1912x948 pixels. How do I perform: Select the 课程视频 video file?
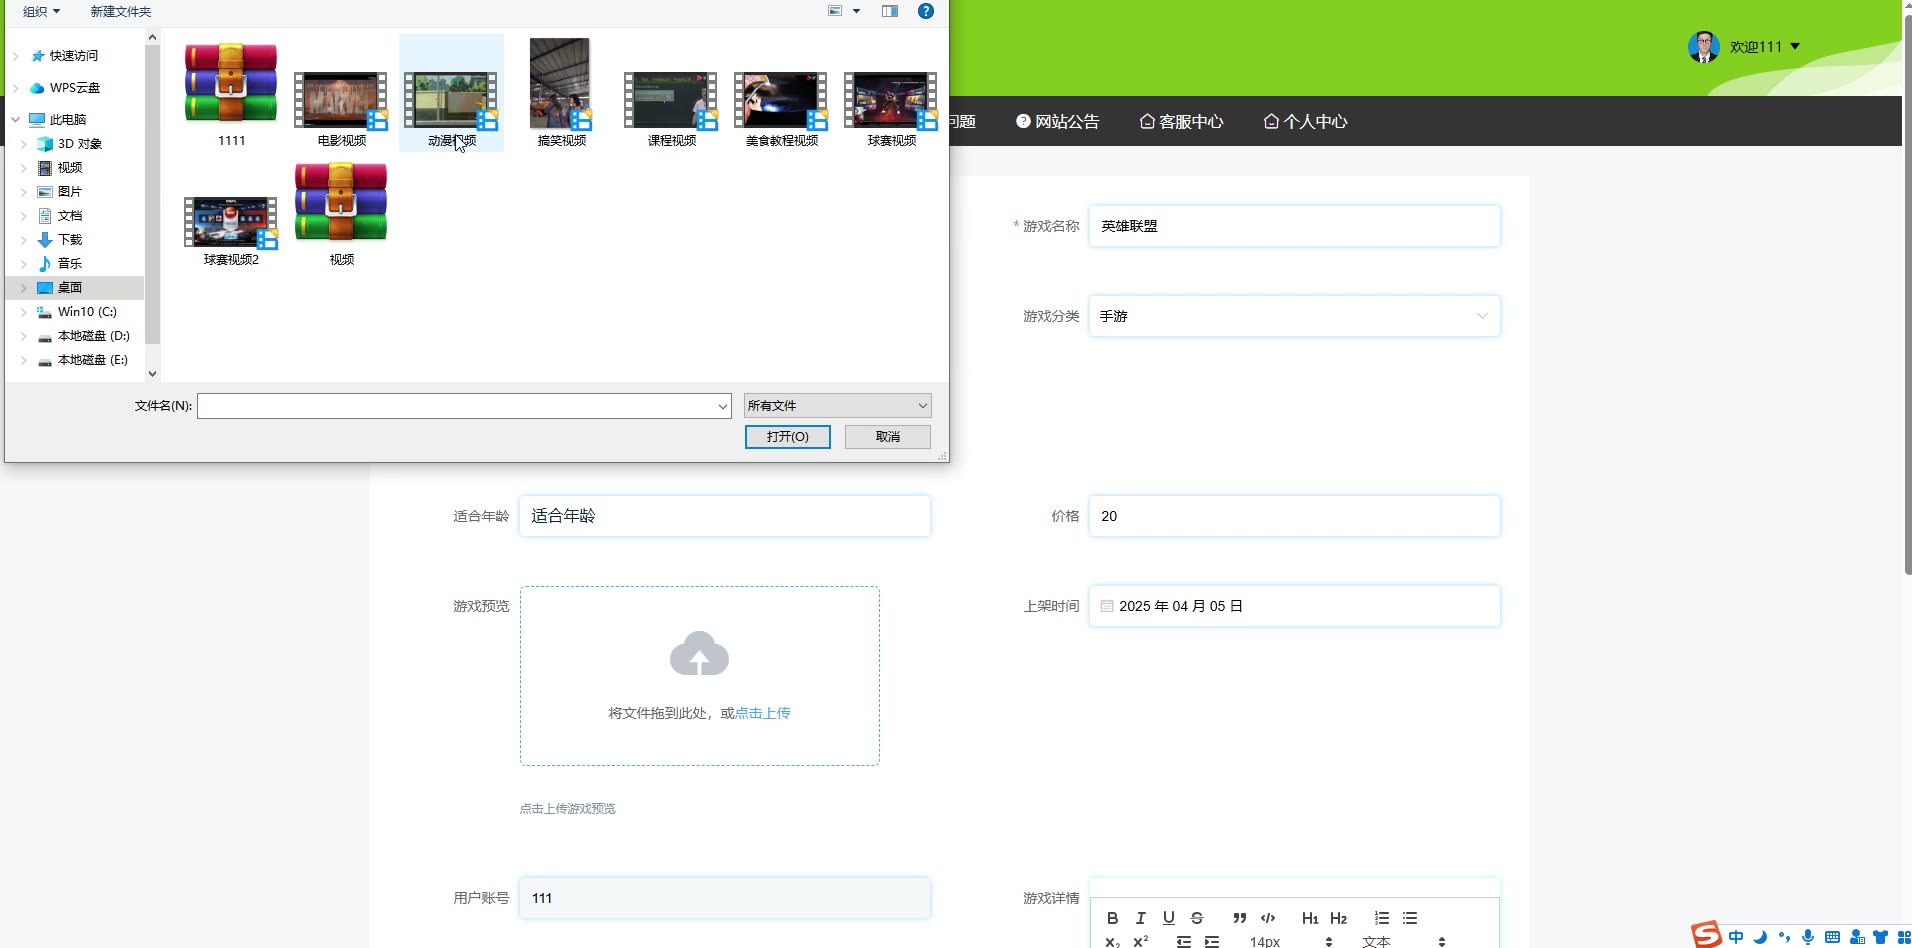coord(671,108)
